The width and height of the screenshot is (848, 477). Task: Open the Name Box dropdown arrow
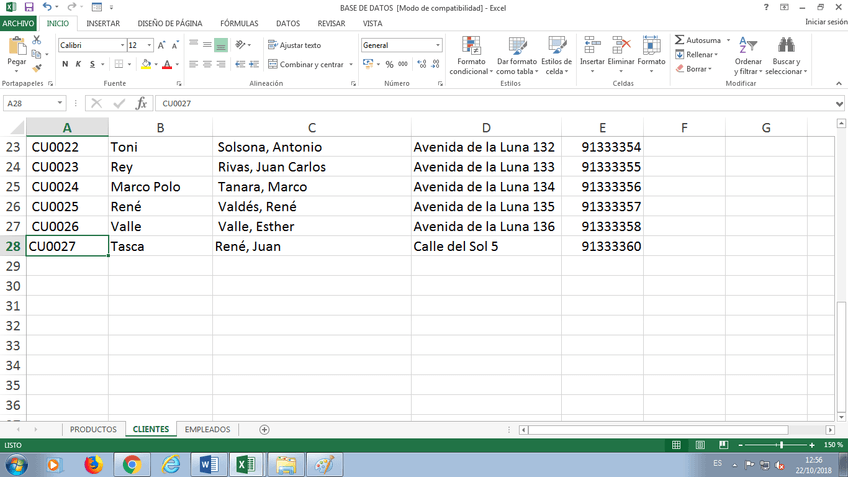(x=61, y=103)
